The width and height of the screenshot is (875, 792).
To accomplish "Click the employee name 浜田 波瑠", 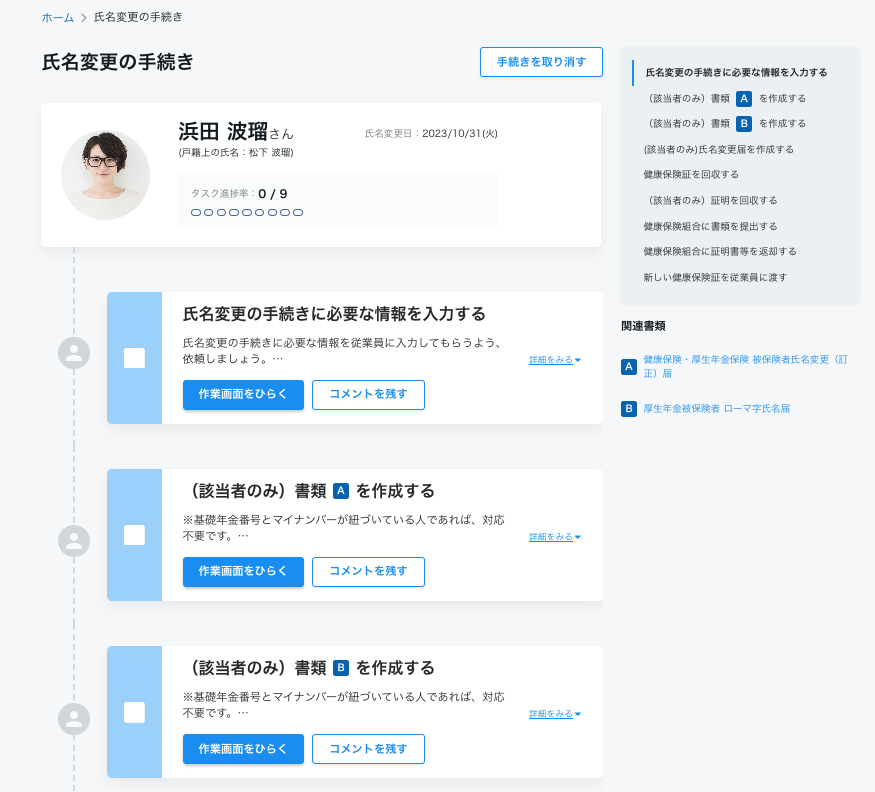I will pyautogui.click(x=223, y=132).
